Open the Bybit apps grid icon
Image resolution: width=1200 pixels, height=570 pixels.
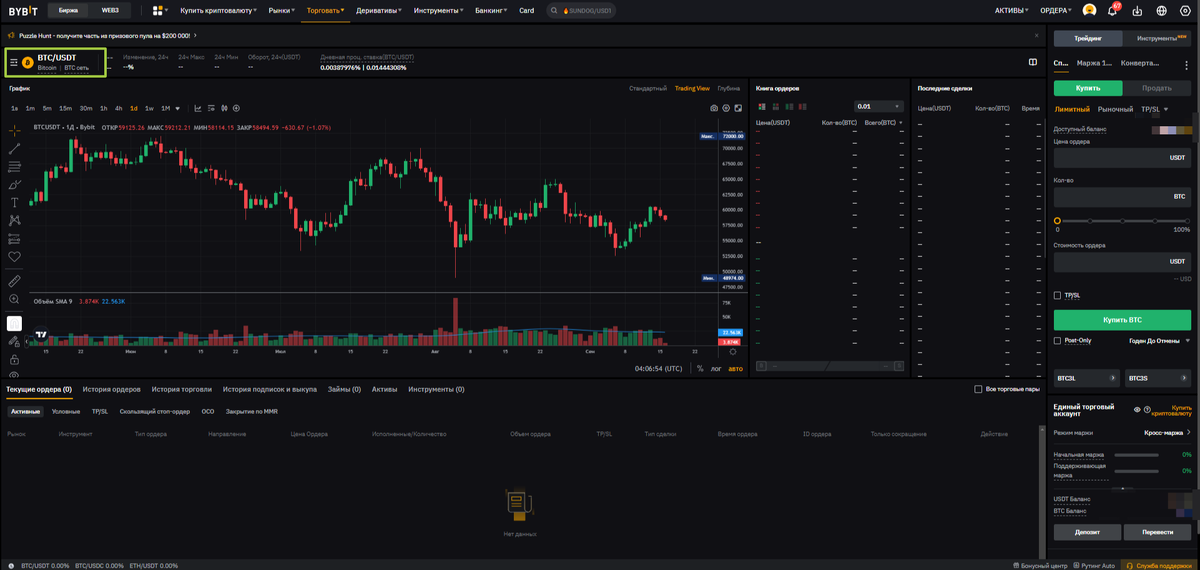tap(158, 11)
